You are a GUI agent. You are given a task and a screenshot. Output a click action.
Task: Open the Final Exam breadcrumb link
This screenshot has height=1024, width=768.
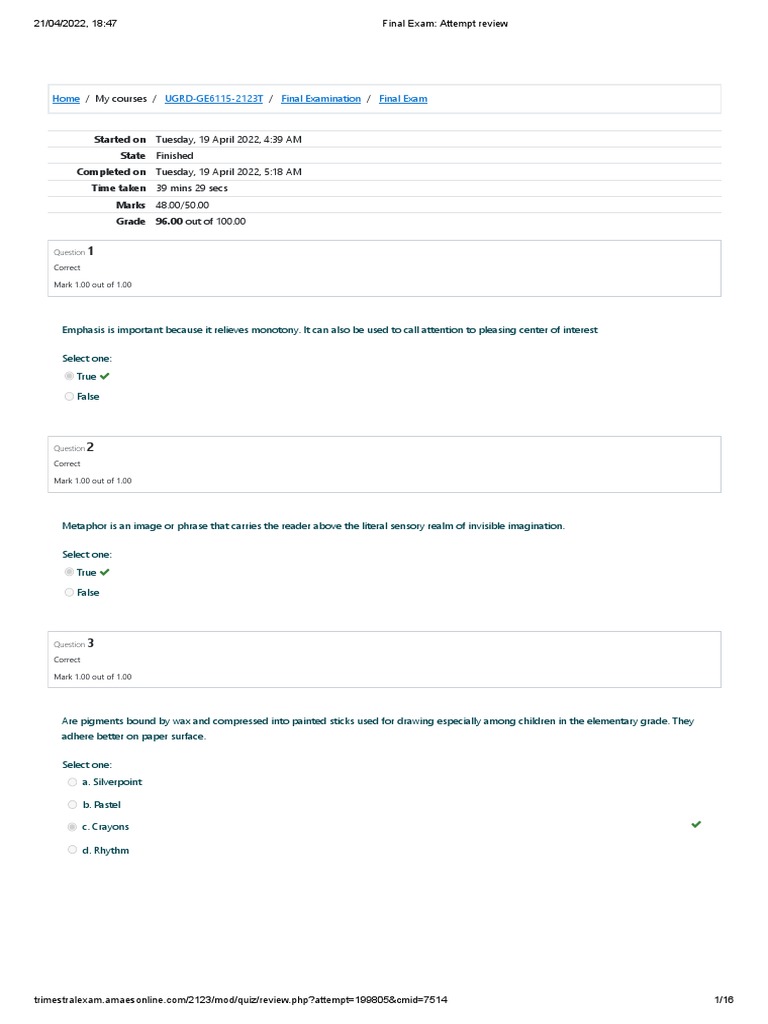(x=403, y=99)
